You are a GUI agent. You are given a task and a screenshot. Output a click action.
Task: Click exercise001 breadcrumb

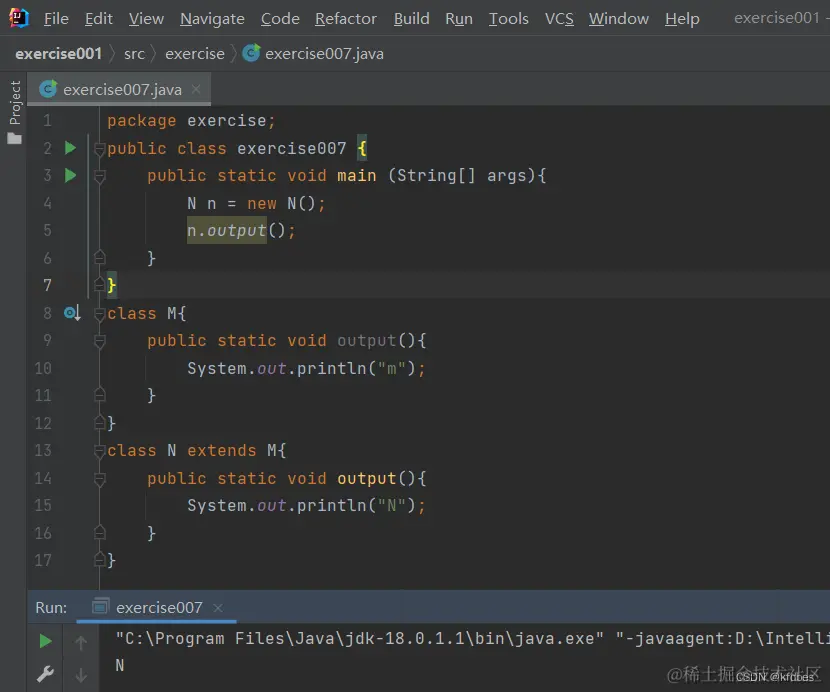click(x=58, y=53)
